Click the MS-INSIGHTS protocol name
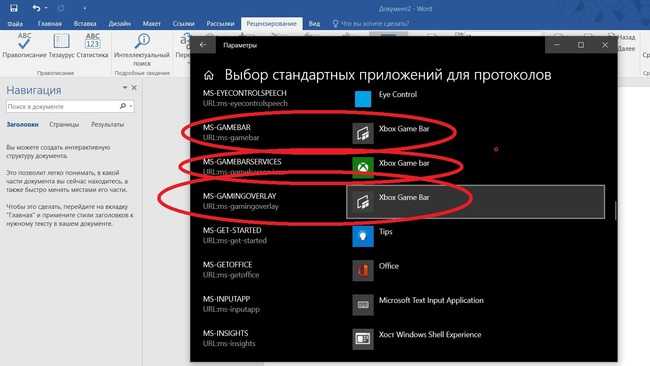Screen dimensions: 650x366 (226, 333)
